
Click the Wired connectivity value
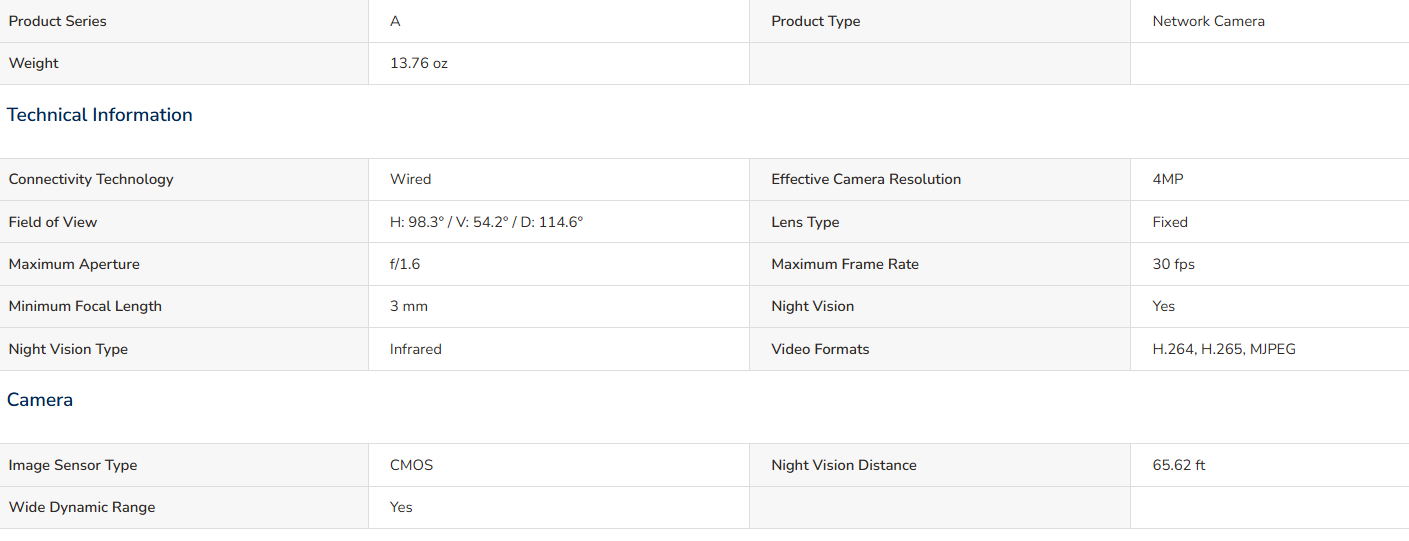pyautogui.click(x=411, y=179)
